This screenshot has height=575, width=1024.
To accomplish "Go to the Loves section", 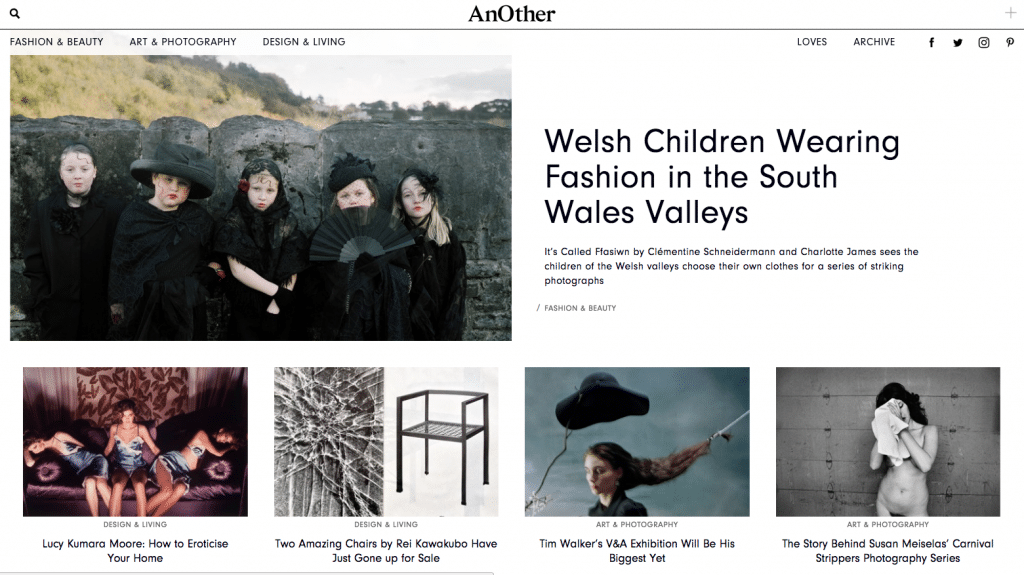I will 812,42.
